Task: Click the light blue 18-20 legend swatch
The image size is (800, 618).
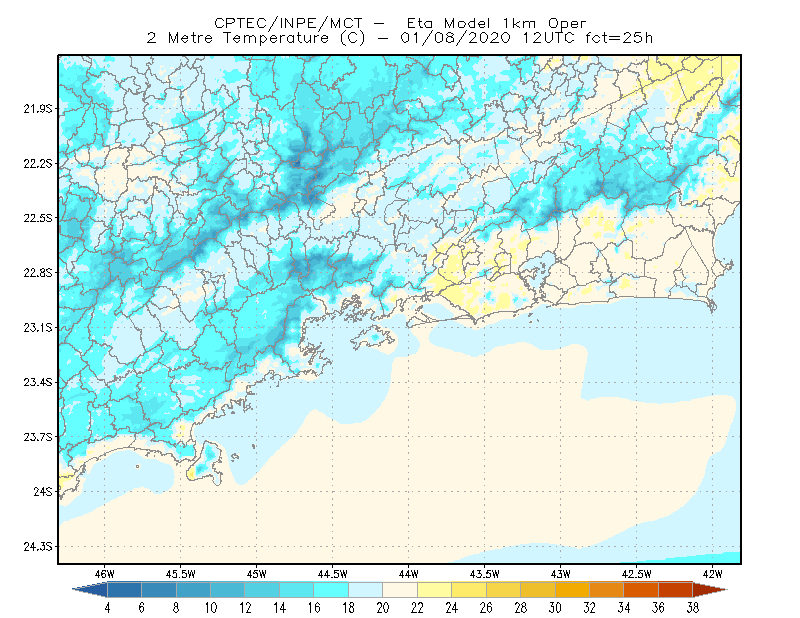Action: [x=366, y=590]
